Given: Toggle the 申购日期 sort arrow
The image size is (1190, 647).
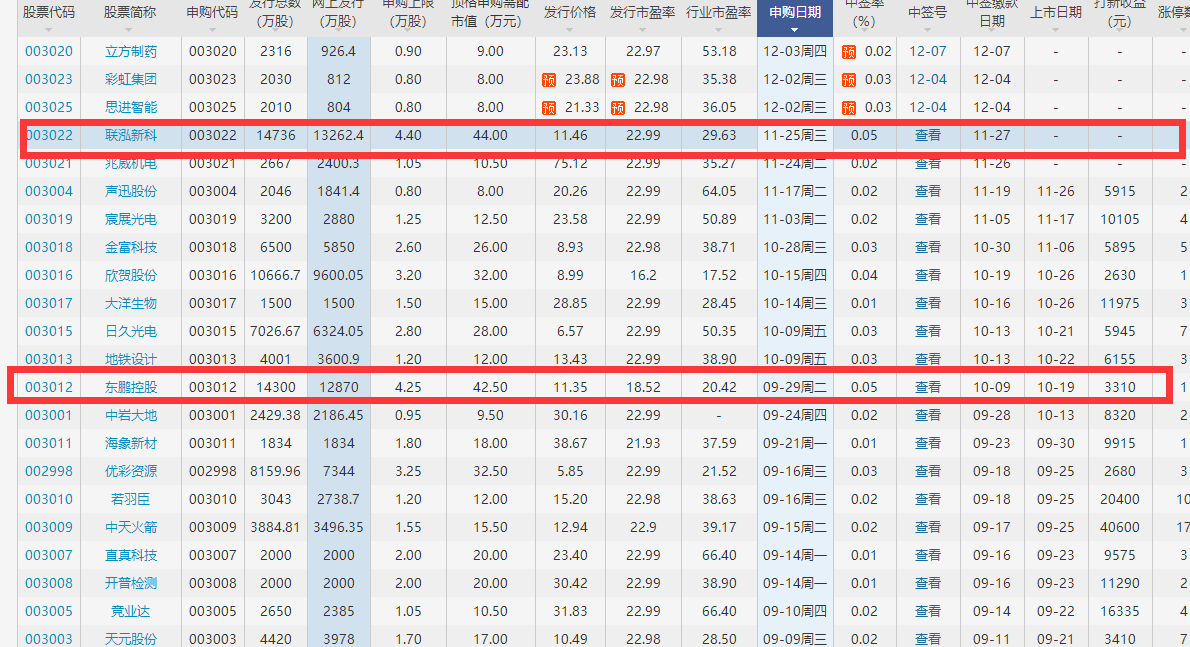Looking at the screenshot, I should tap(795, 30).
